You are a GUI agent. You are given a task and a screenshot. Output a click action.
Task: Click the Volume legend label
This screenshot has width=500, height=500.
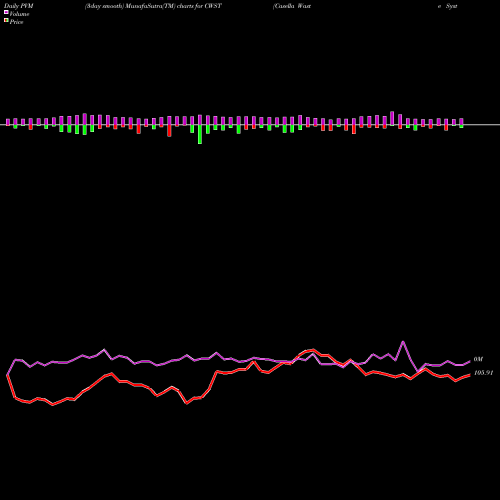point(19,14)
